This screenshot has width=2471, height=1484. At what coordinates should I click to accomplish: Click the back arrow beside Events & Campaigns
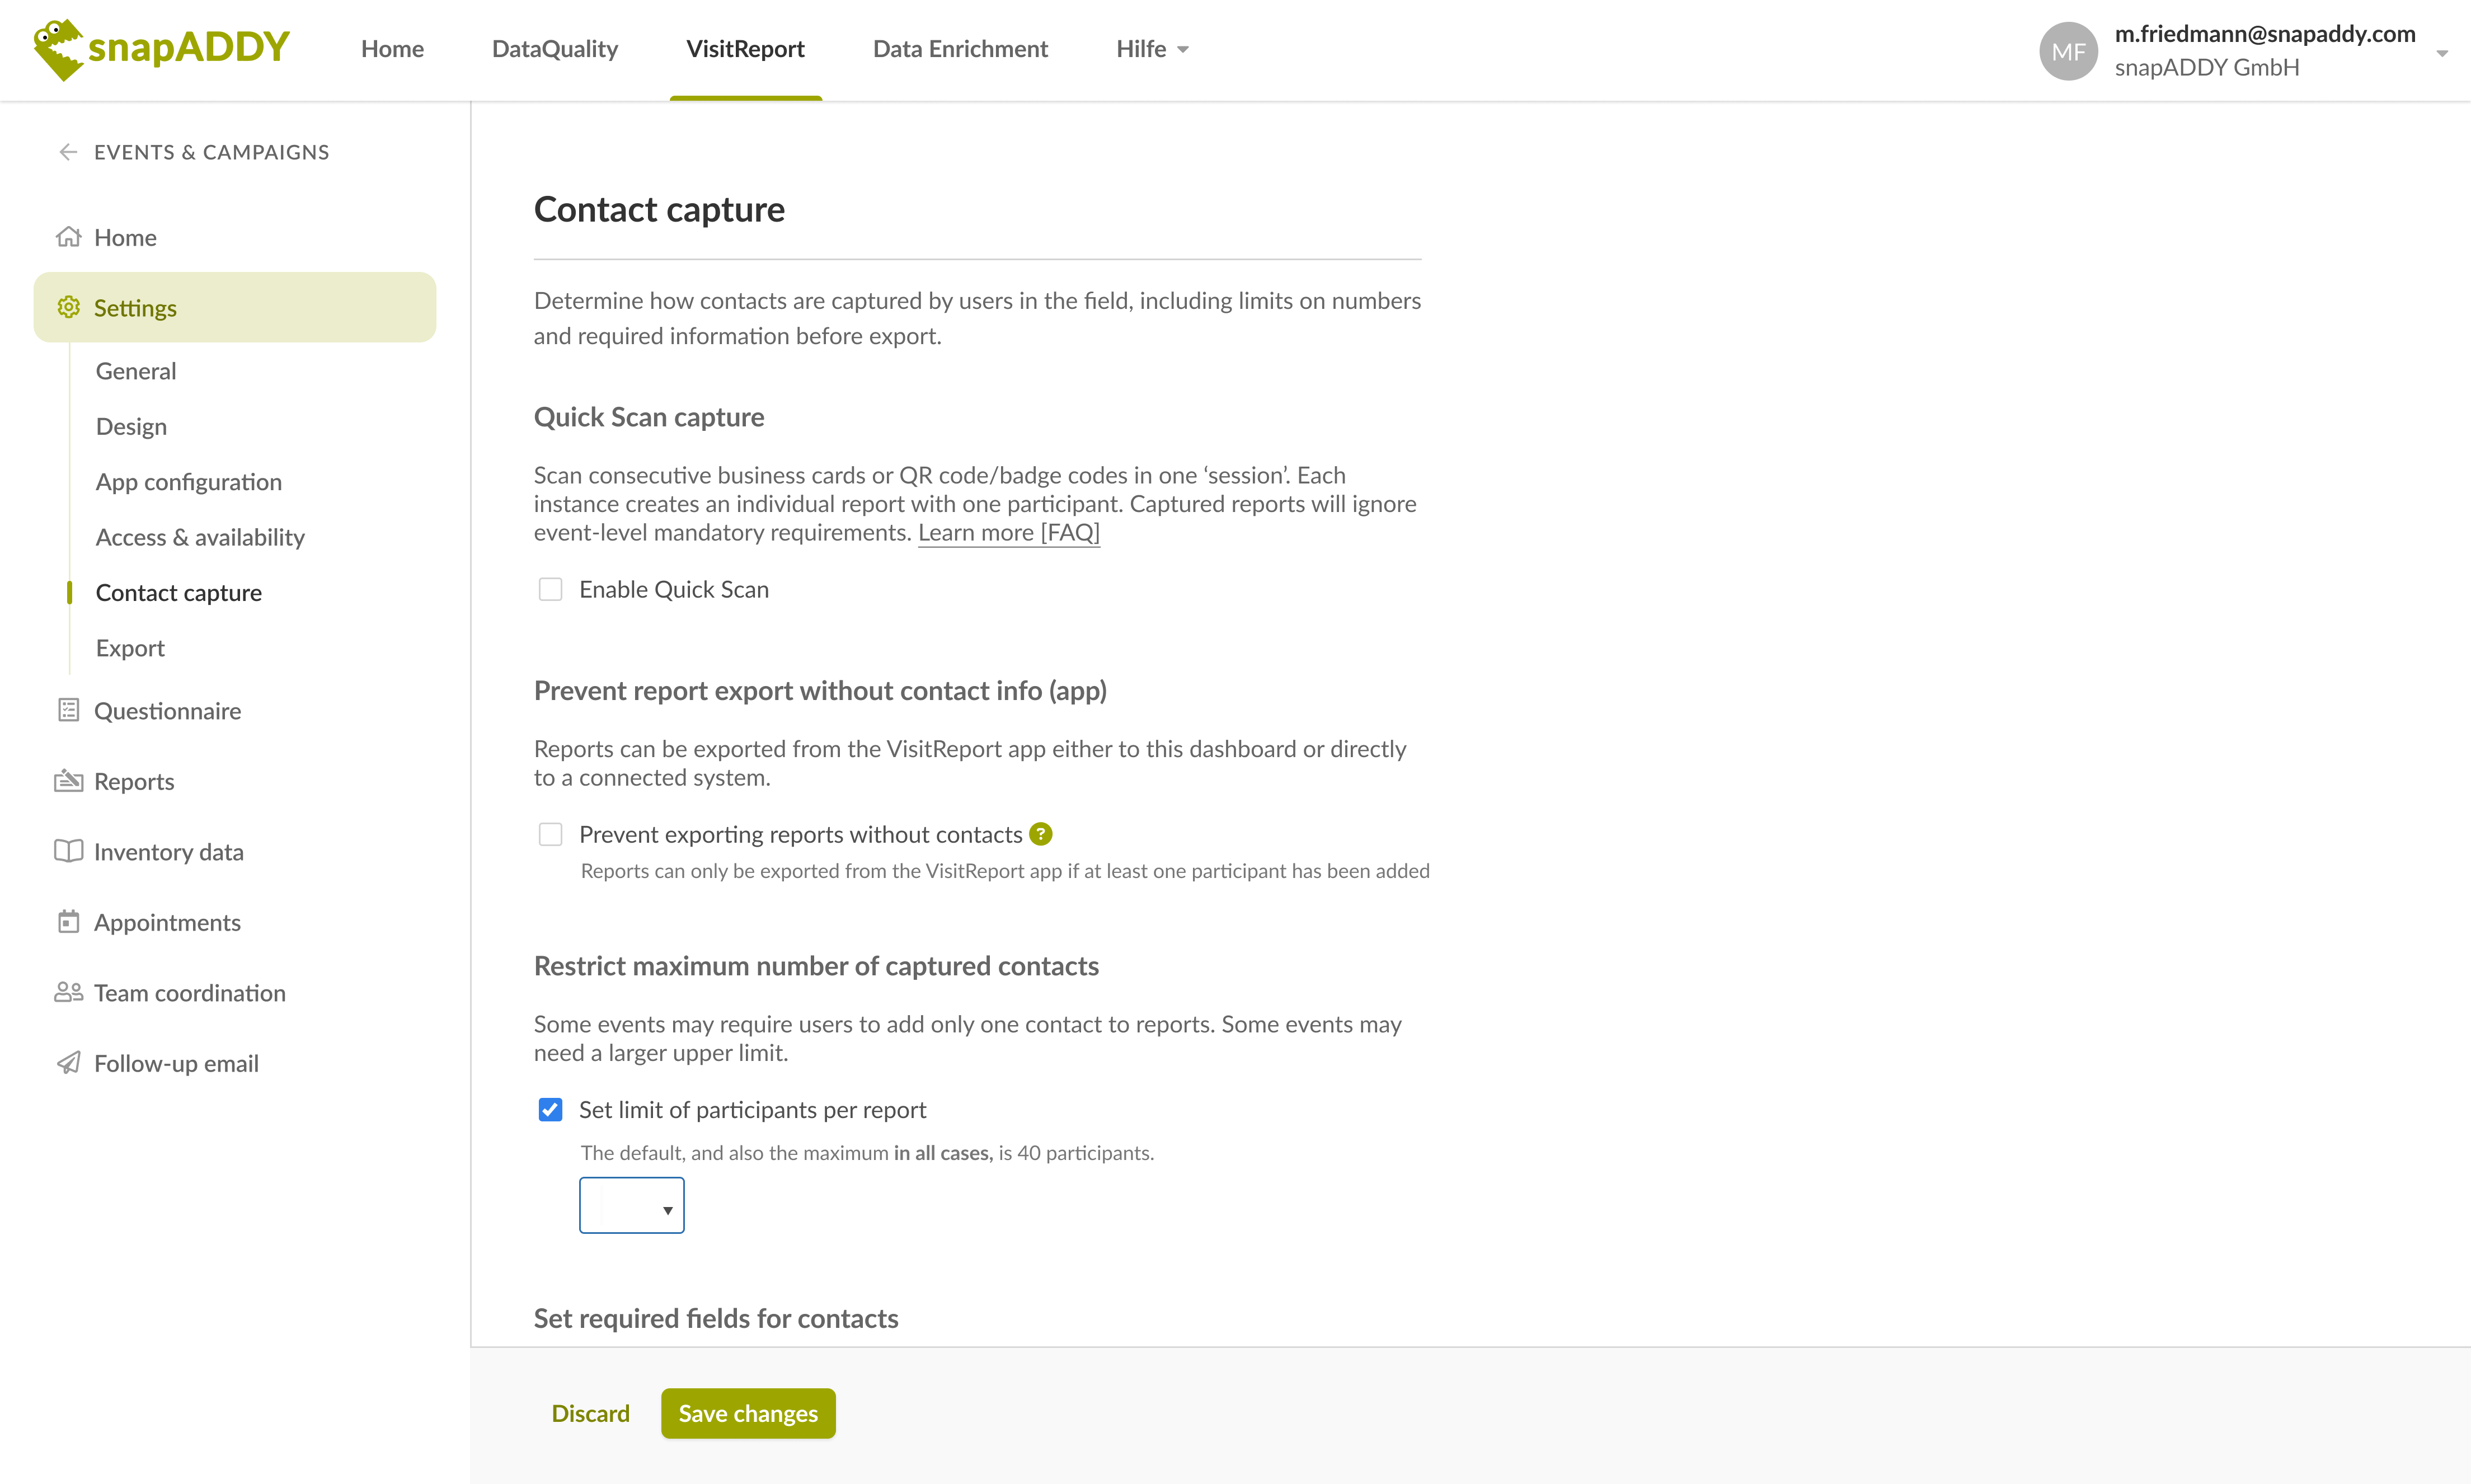point(68,152)
